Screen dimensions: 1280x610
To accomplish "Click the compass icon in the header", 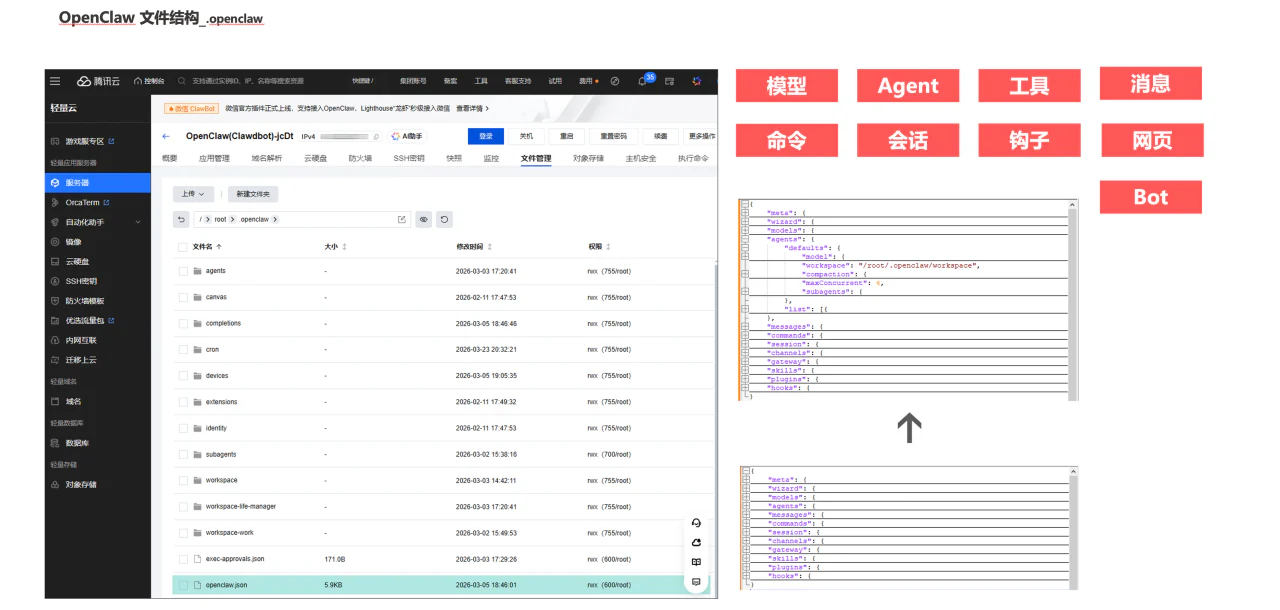I will click(x=615, y=81).
